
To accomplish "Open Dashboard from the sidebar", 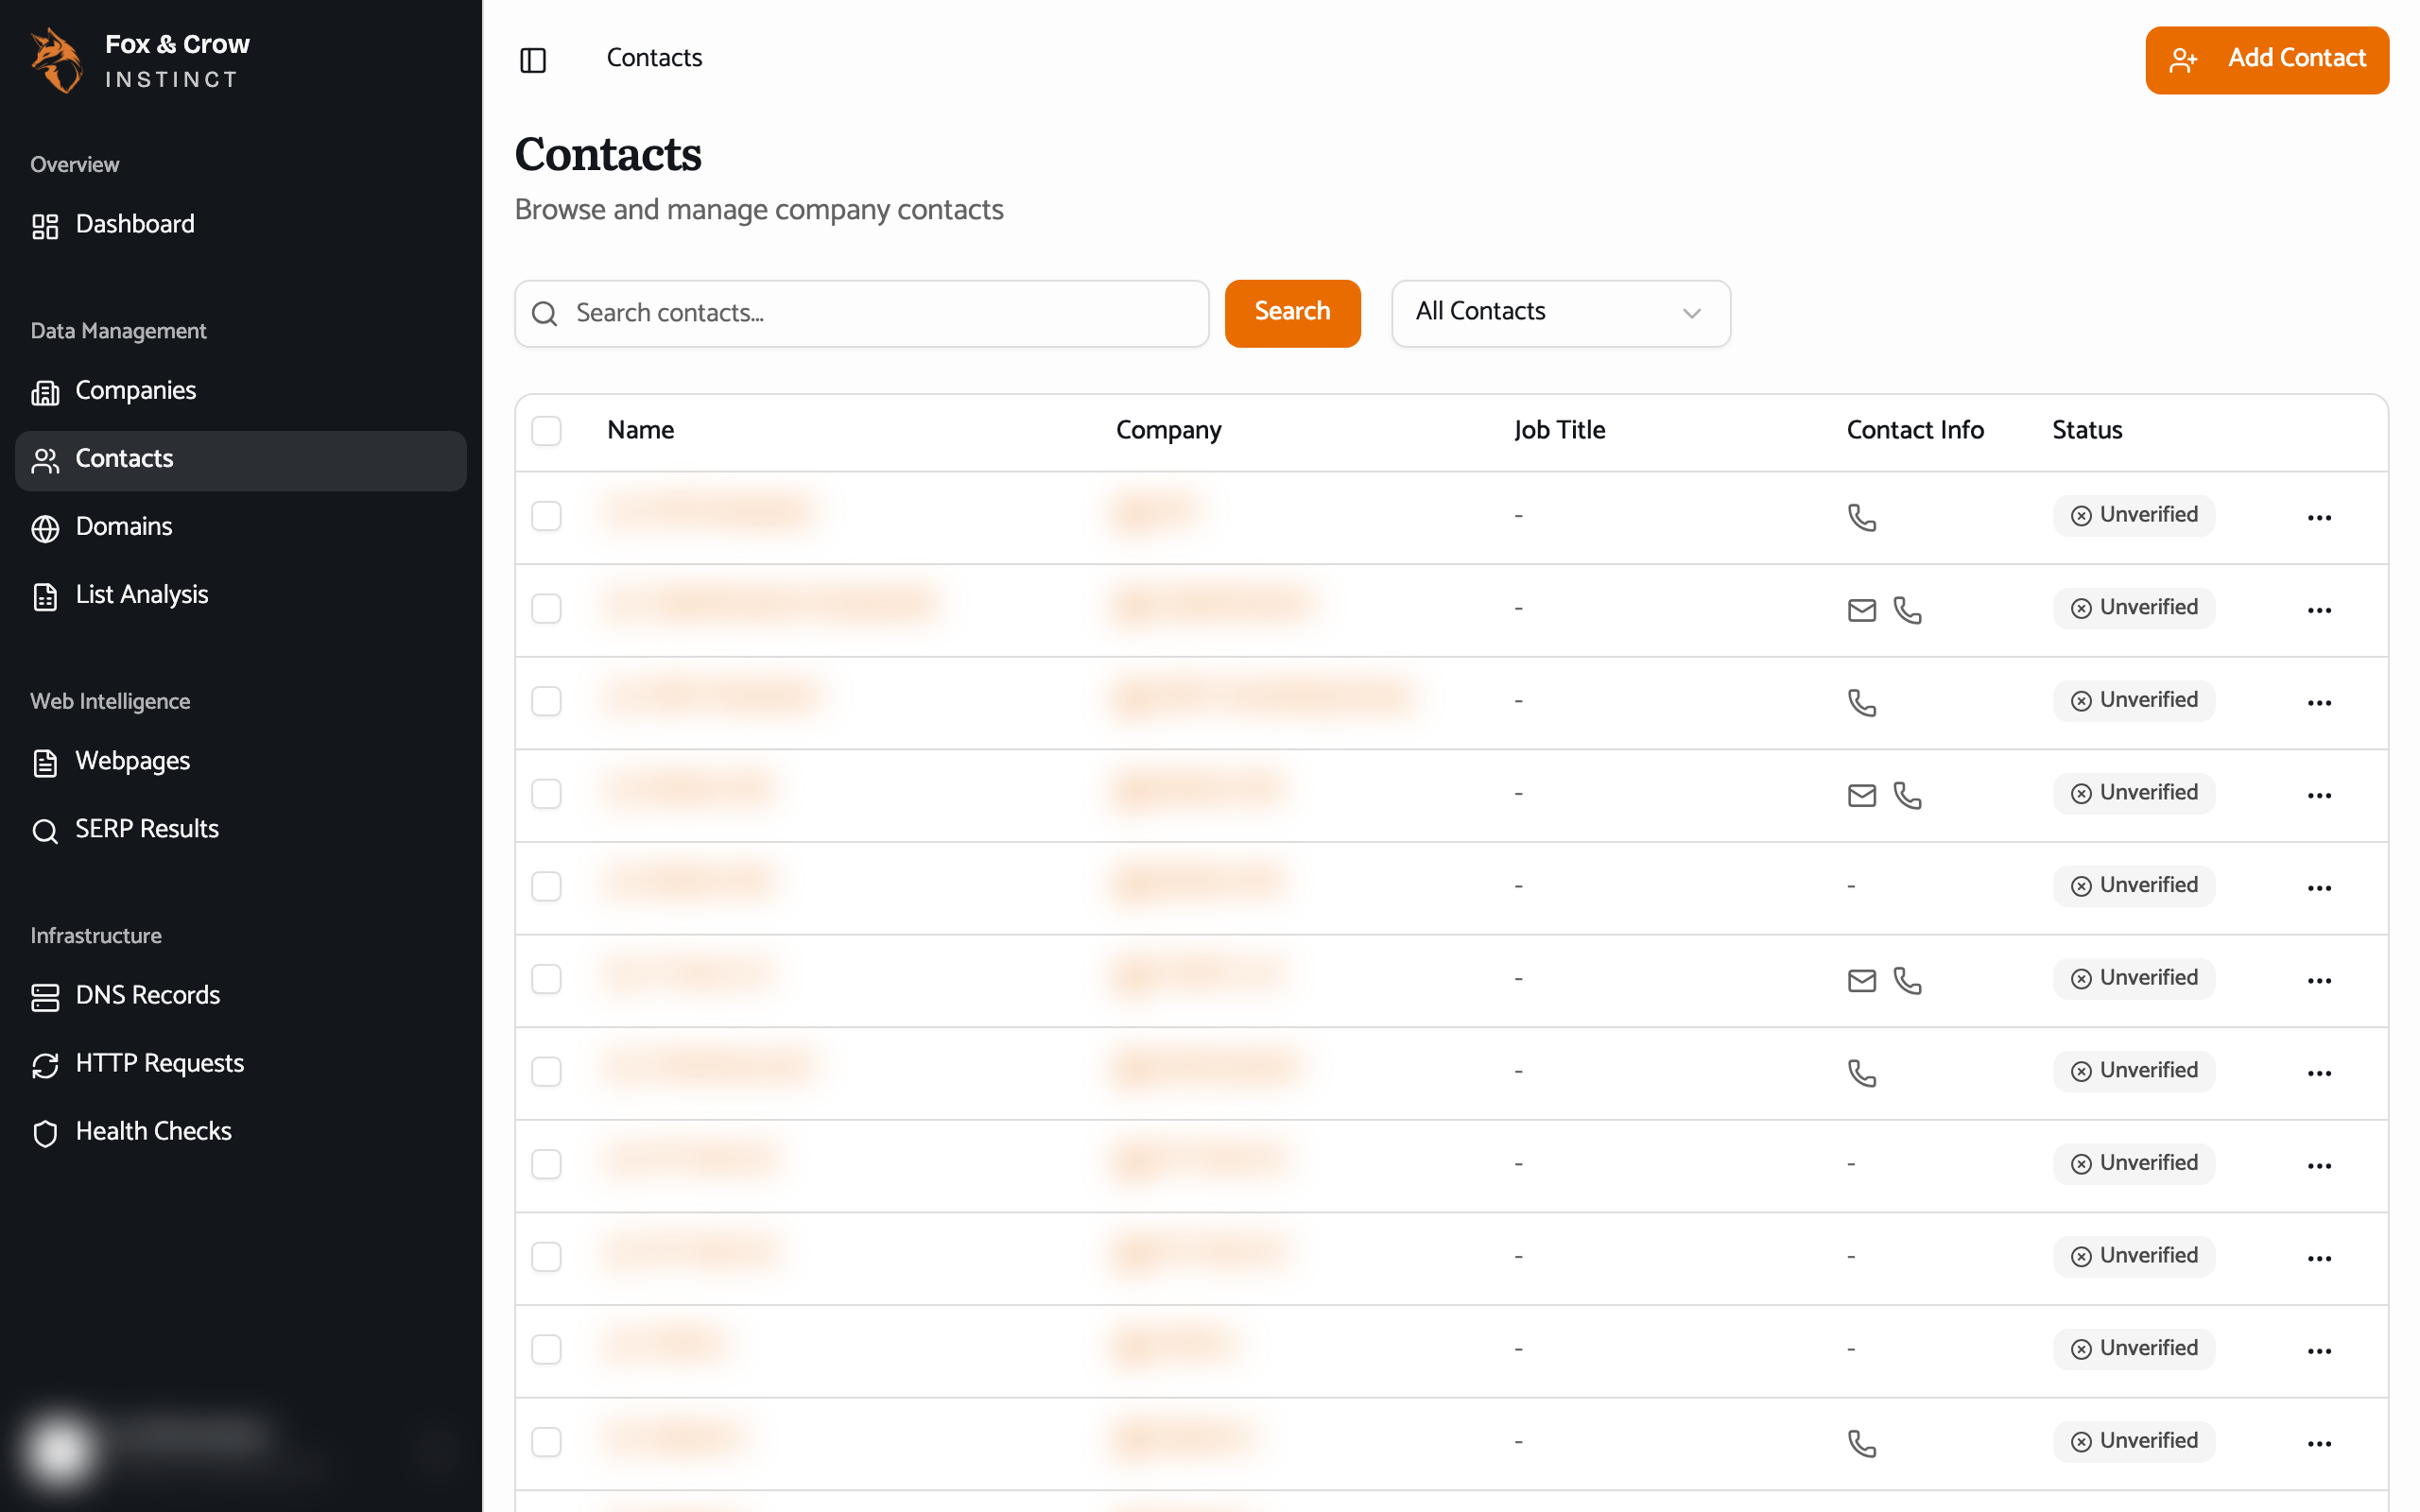I will (240, 225).
